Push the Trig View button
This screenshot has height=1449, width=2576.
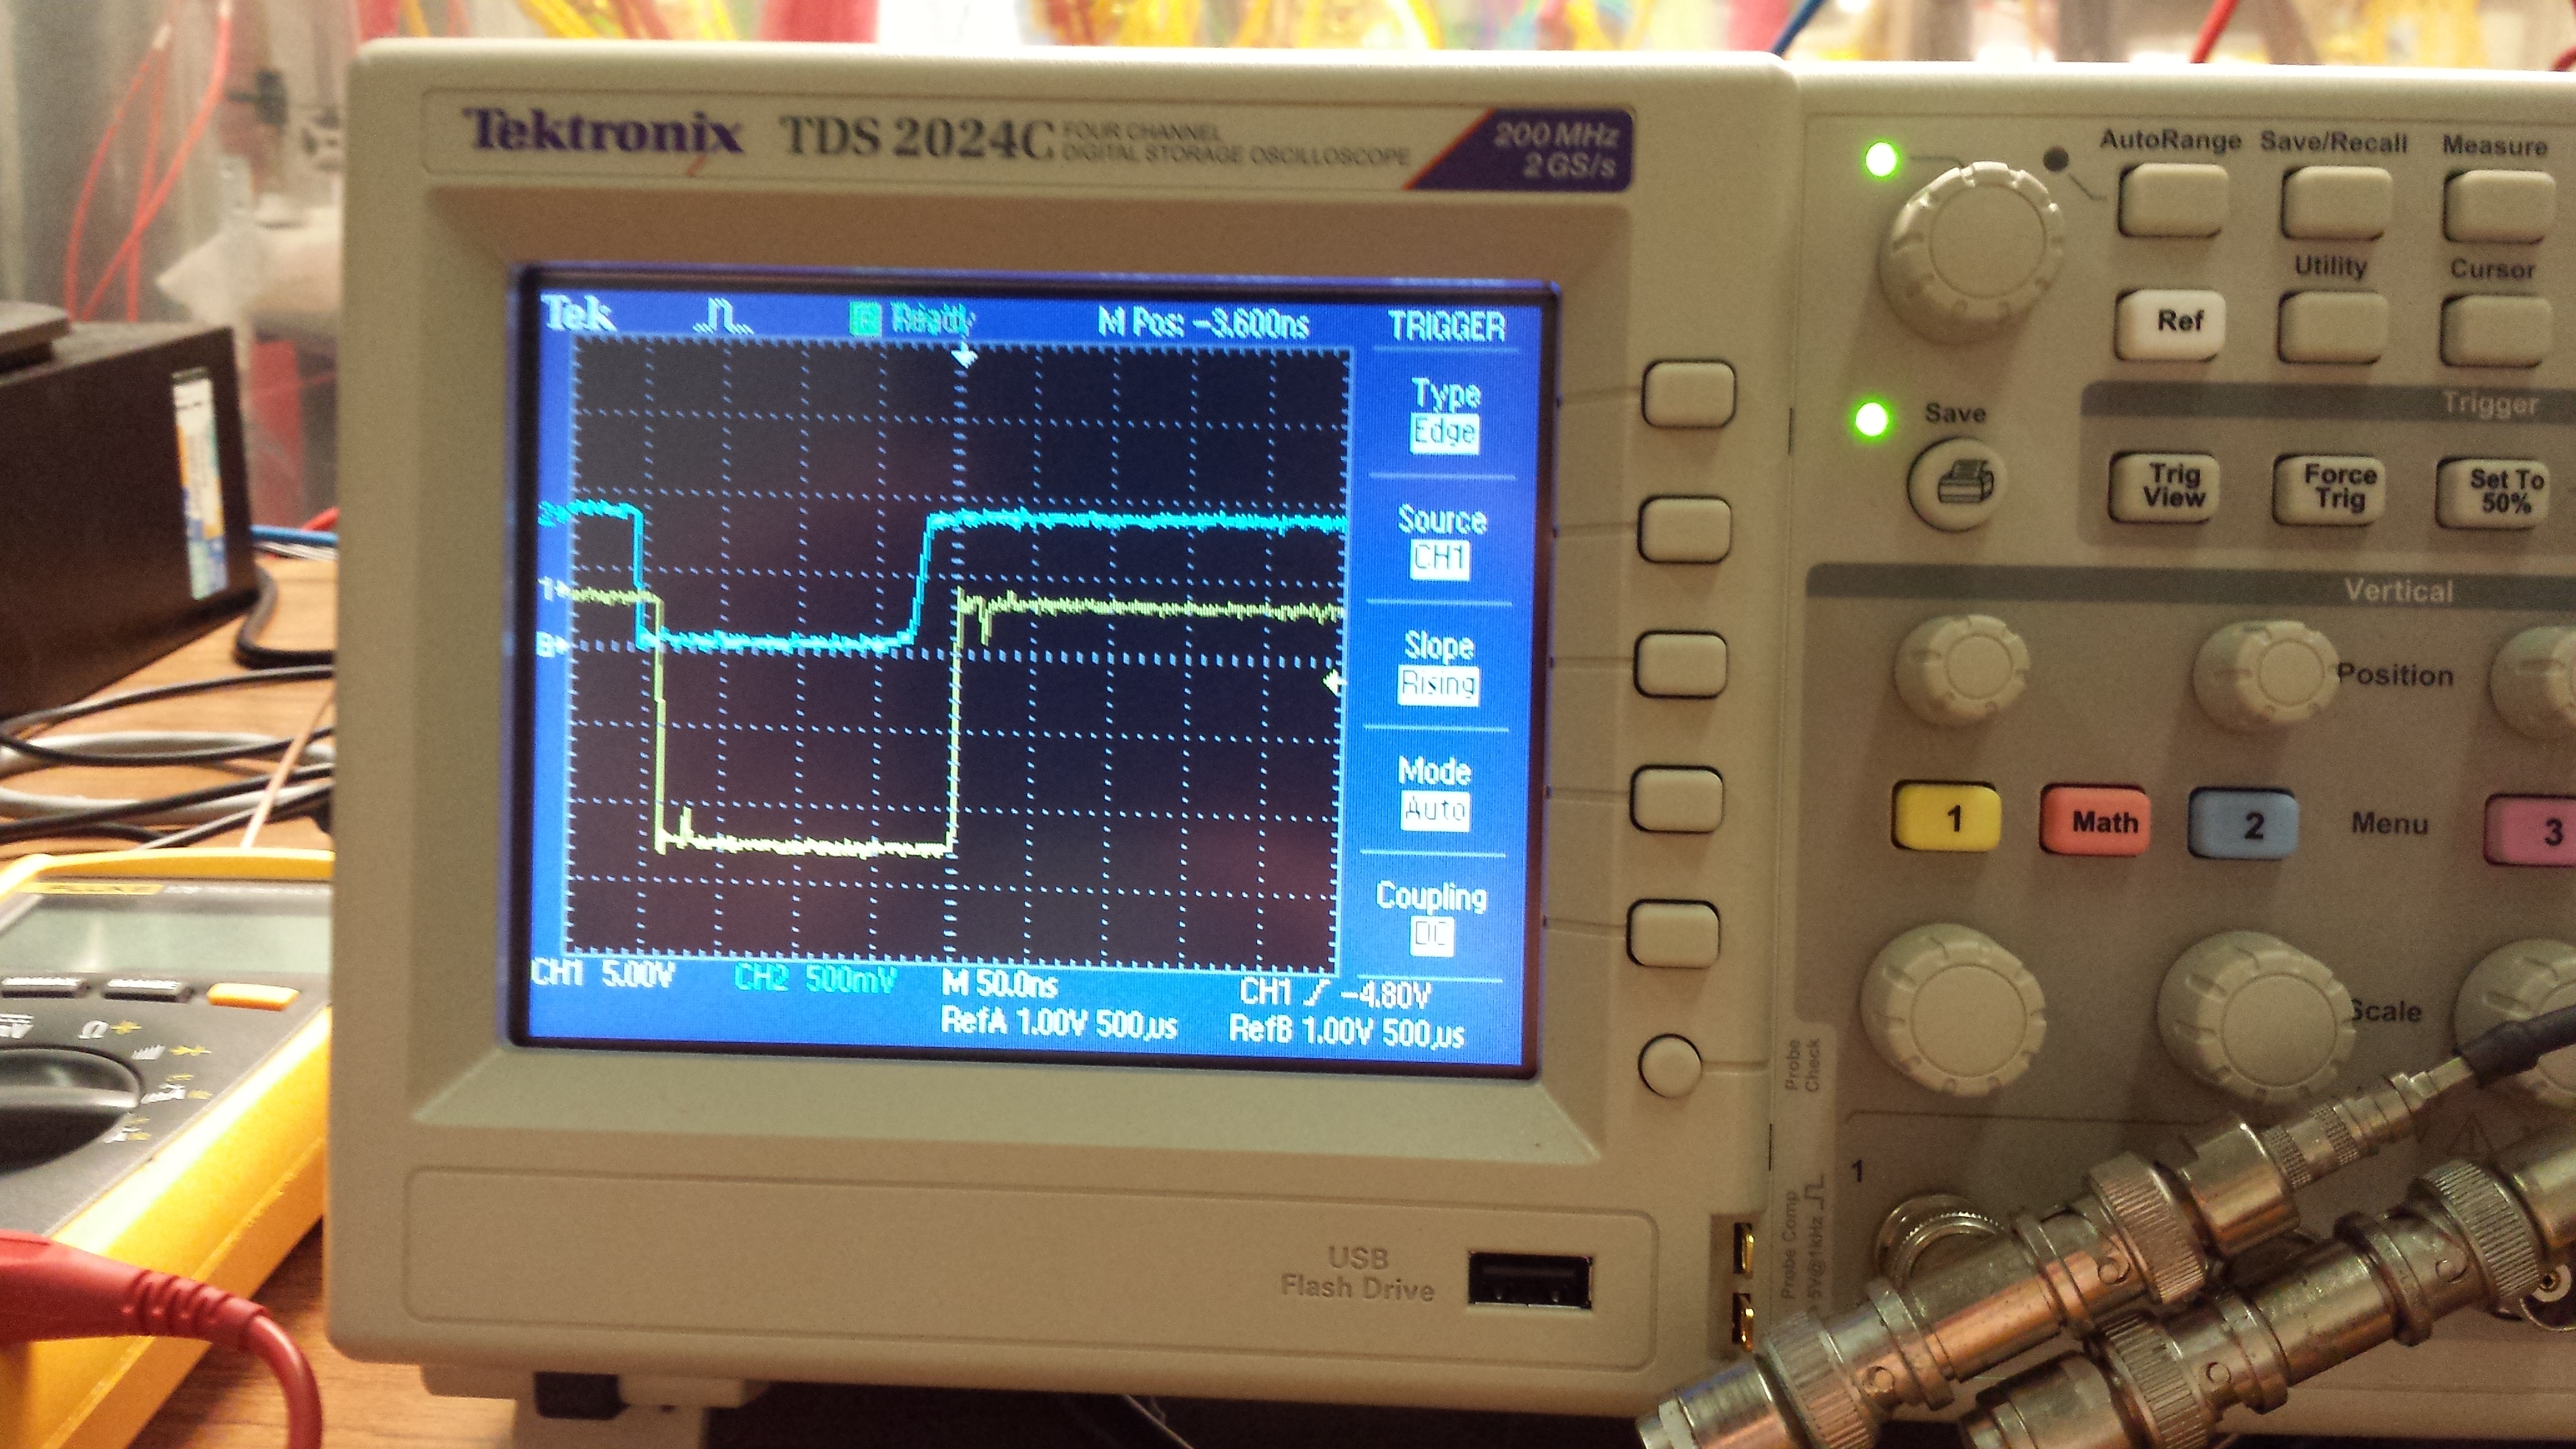[x=2164, y=487]
